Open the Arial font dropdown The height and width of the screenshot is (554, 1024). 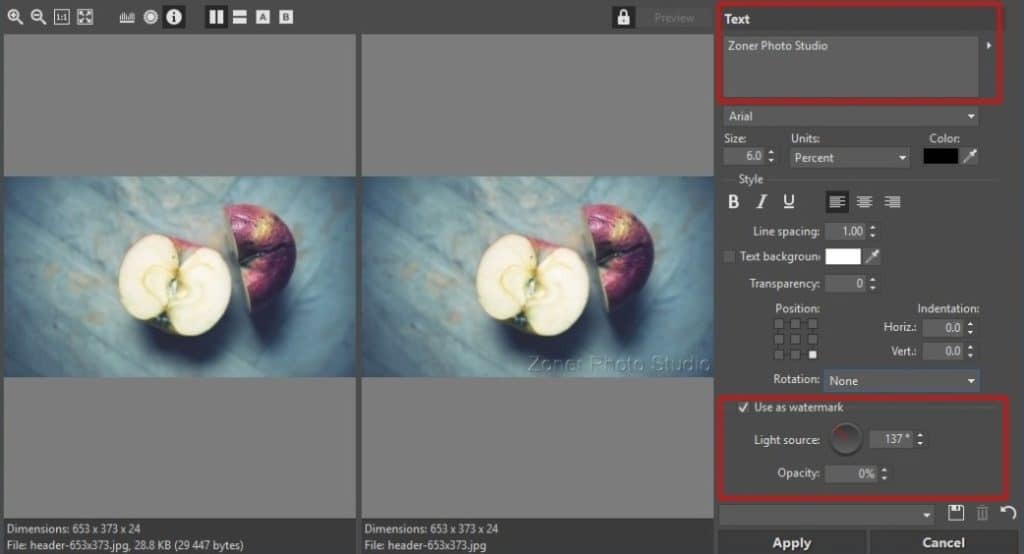(851, 117)
